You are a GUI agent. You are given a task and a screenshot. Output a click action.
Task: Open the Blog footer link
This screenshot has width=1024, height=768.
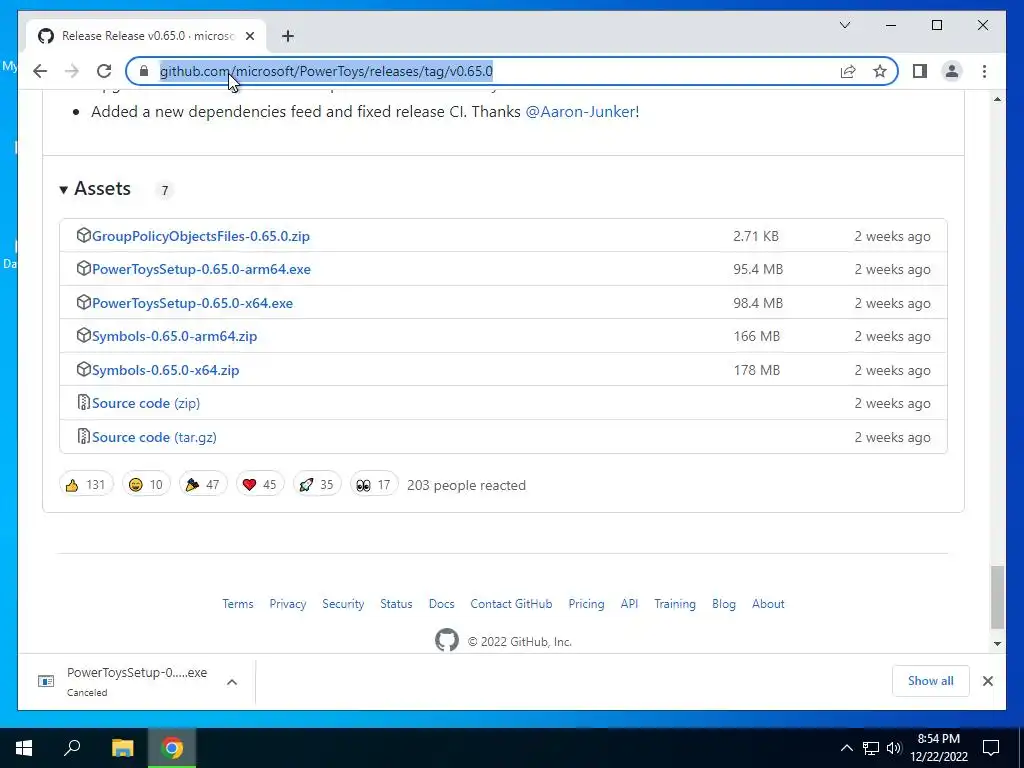[x=724, y=604]
